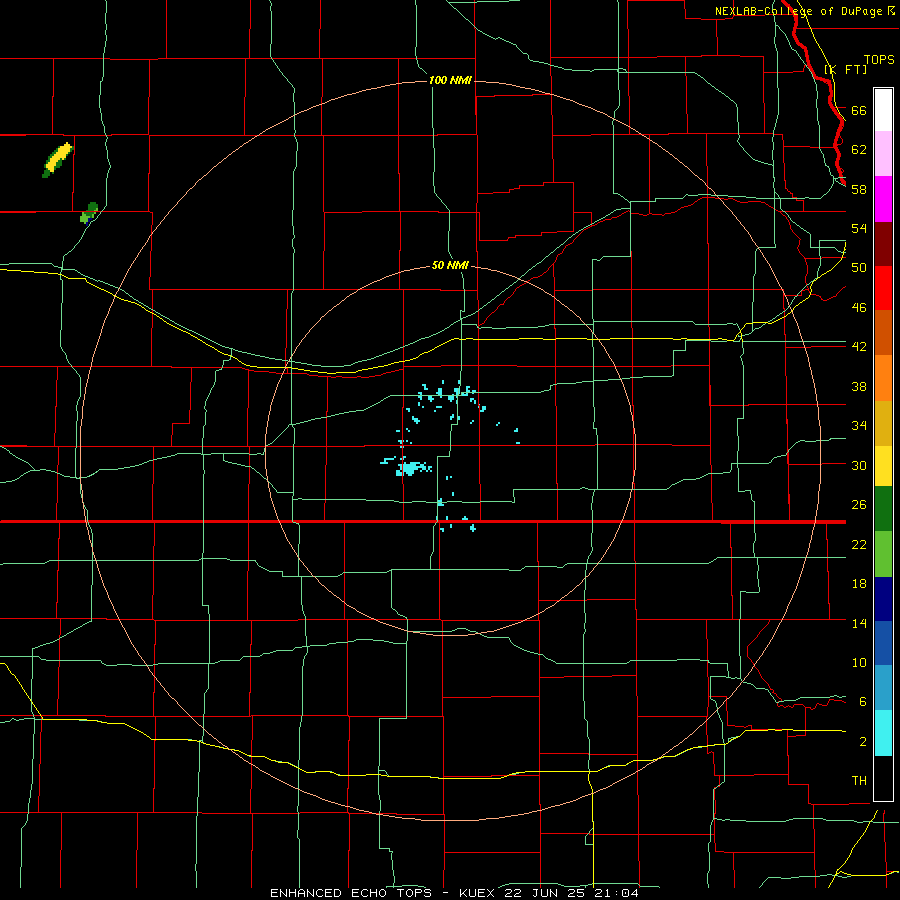Click the 100 NMI range ring label
The width and height of the screenshot is (900, 900).
tap(450, 80)
